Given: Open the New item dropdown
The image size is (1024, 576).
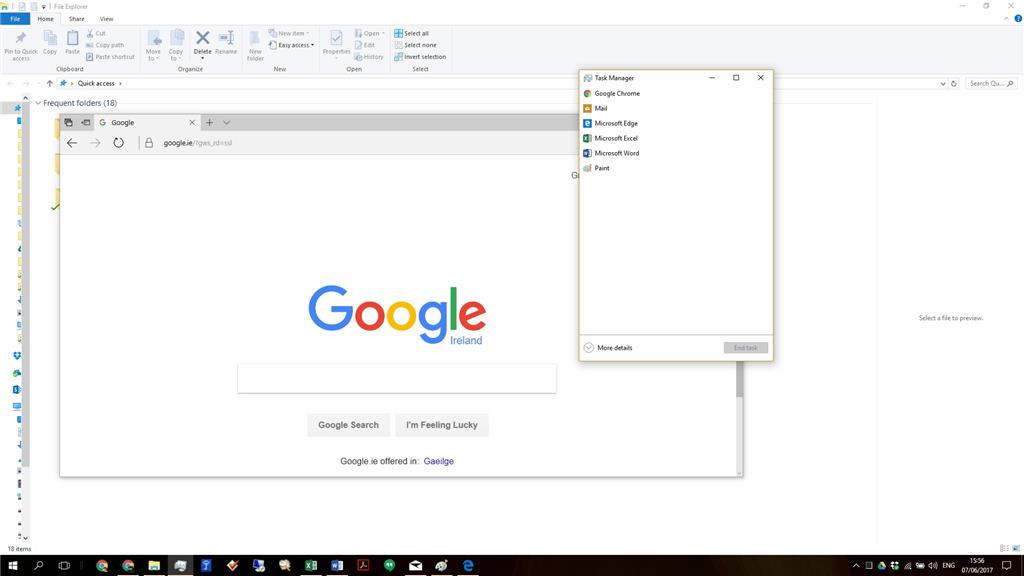Looking at the screenshot, I should coord(289,33).
